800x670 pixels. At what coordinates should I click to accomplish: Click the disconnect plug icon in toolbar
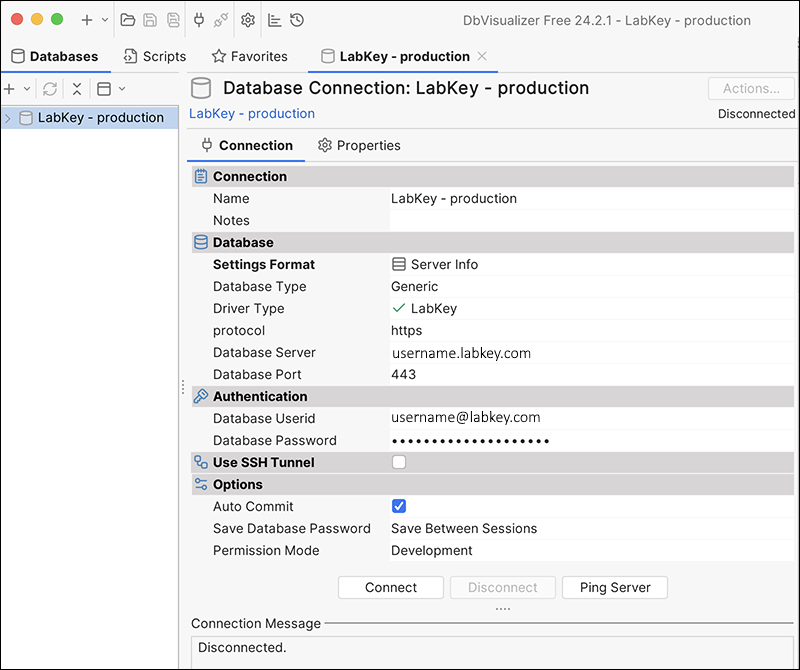(x=221, y=20)
